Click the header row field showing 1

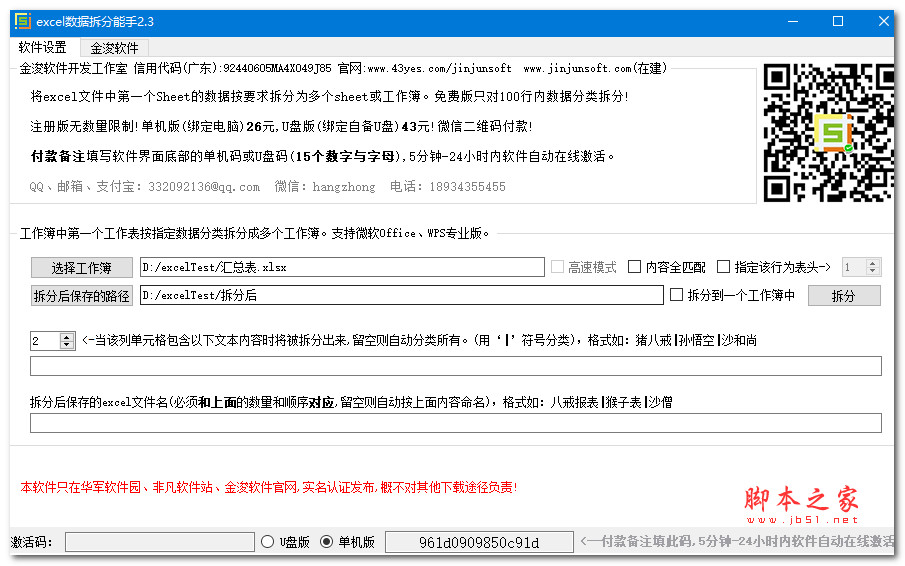[x=854, y=267]
